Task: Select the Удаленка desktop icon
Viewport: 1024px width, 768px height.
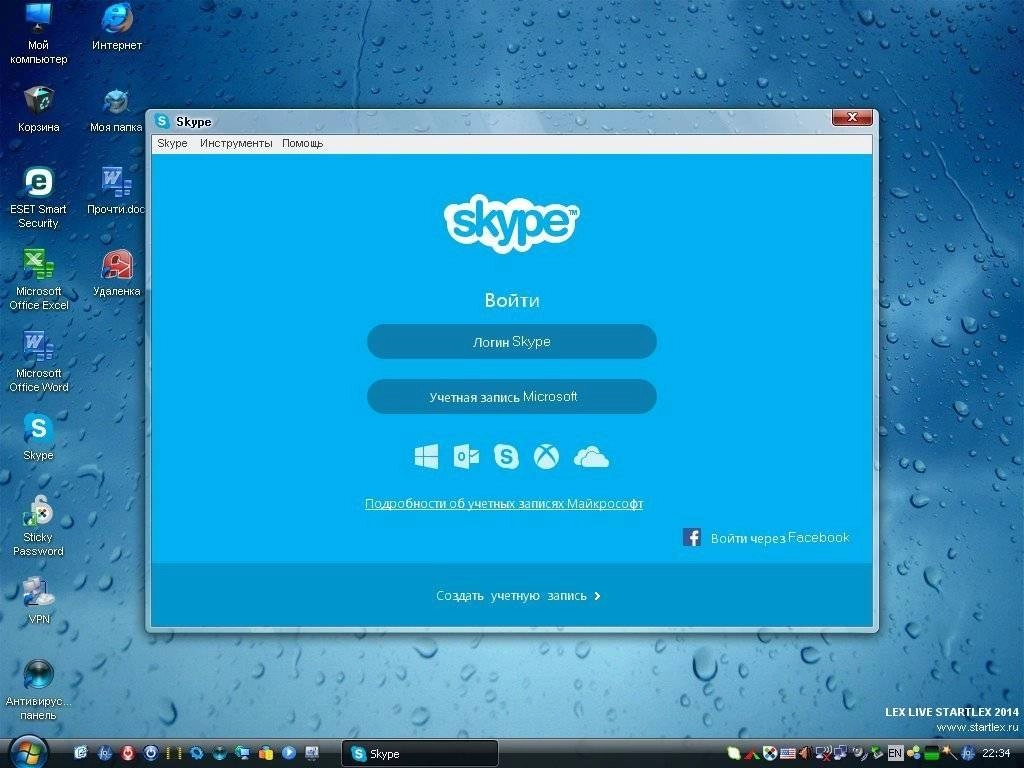Action: [117, 273]
